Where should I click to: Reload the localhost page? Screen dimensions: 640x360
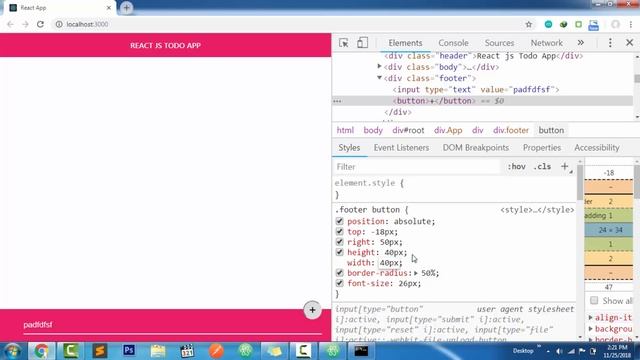coord(40,24)
